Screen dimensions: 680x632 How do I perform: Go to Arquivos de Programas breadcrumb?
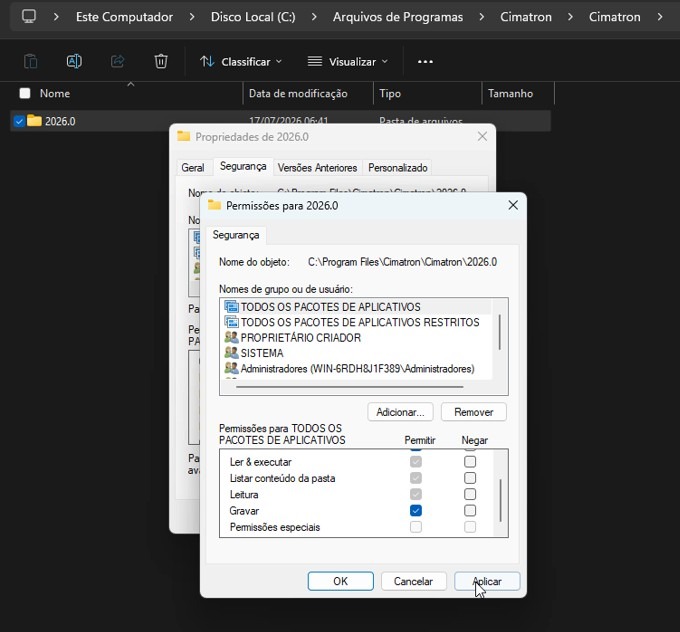398,17
